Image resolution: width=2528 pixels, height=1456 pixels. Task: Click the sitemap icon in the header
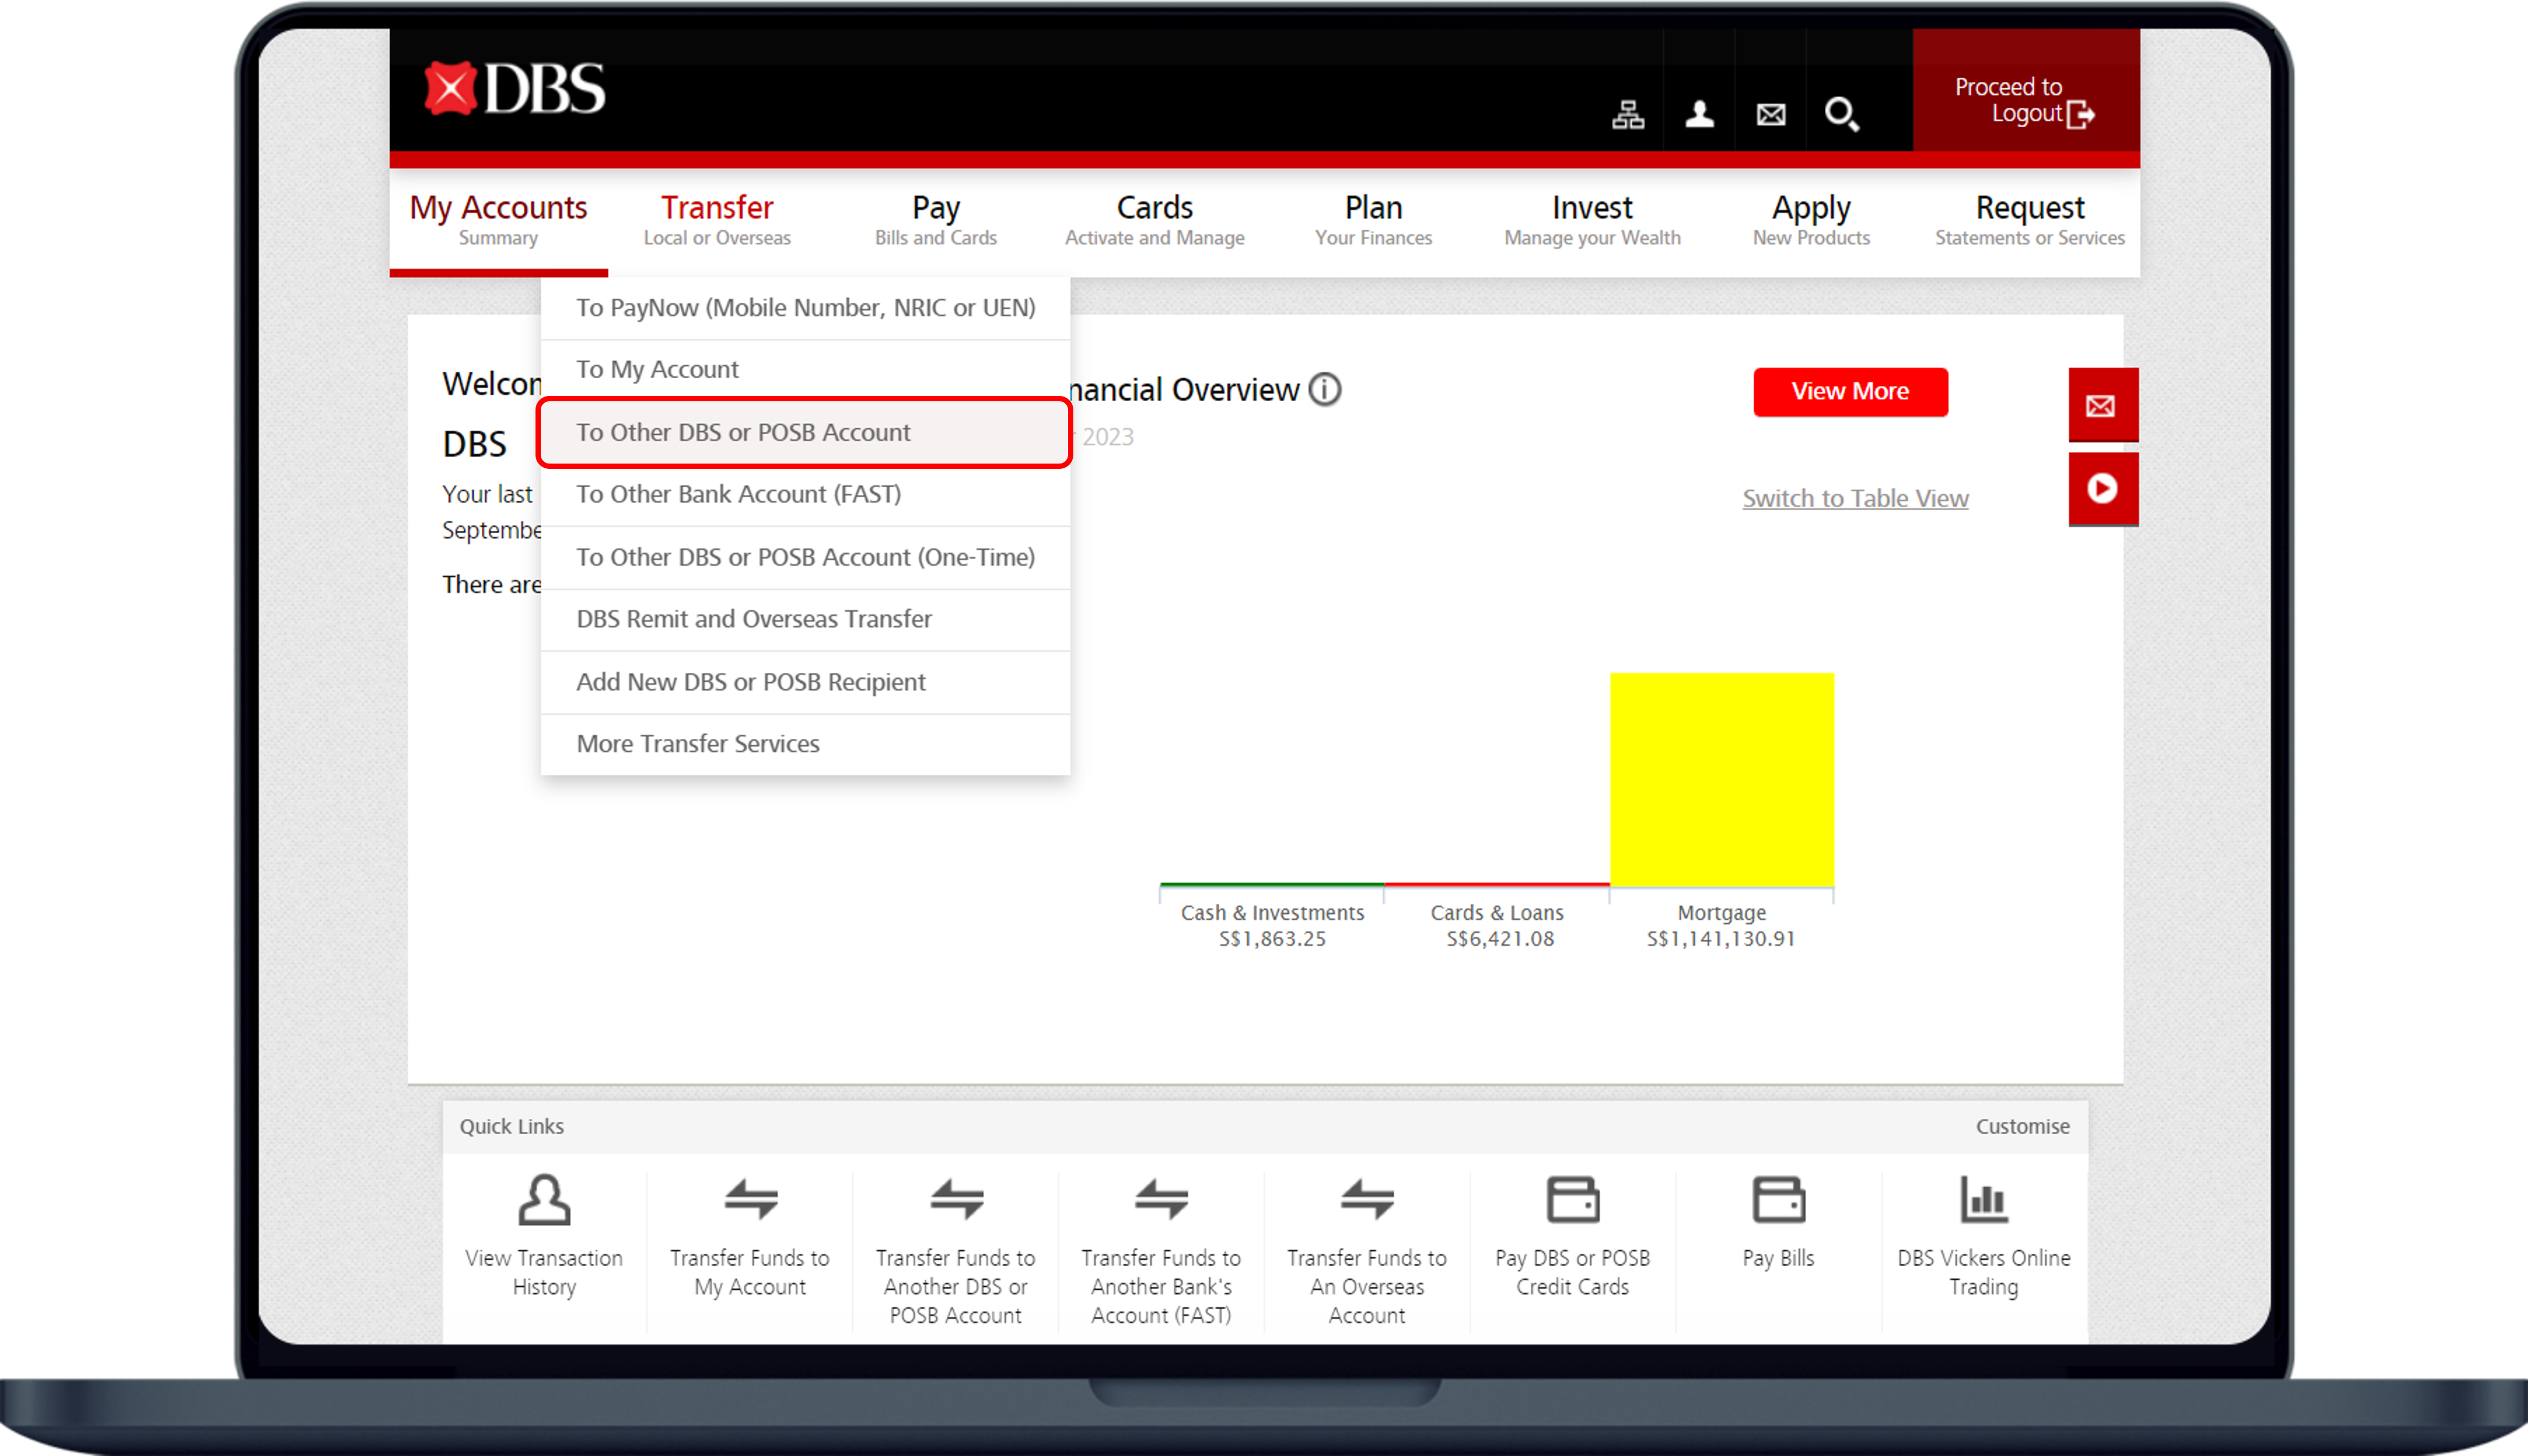pos(1627,114)
